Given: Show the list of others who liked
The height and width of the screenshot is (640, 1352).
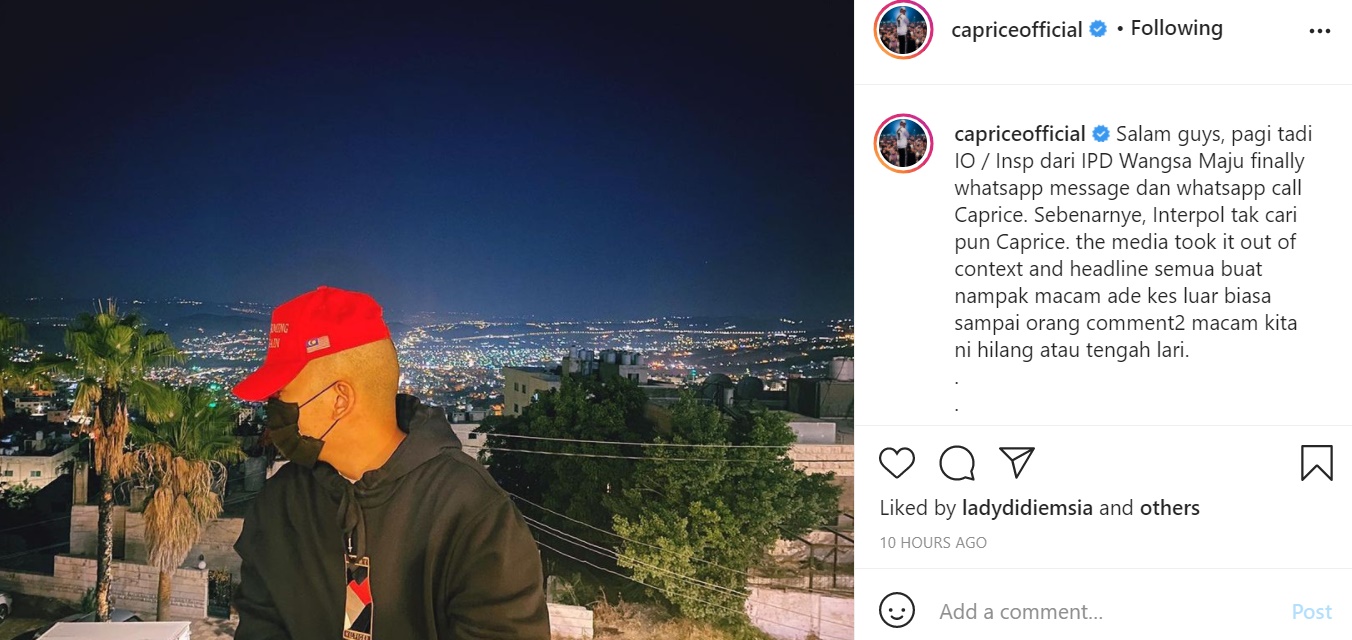Looking at the screenshot, I should [1169, 508].
